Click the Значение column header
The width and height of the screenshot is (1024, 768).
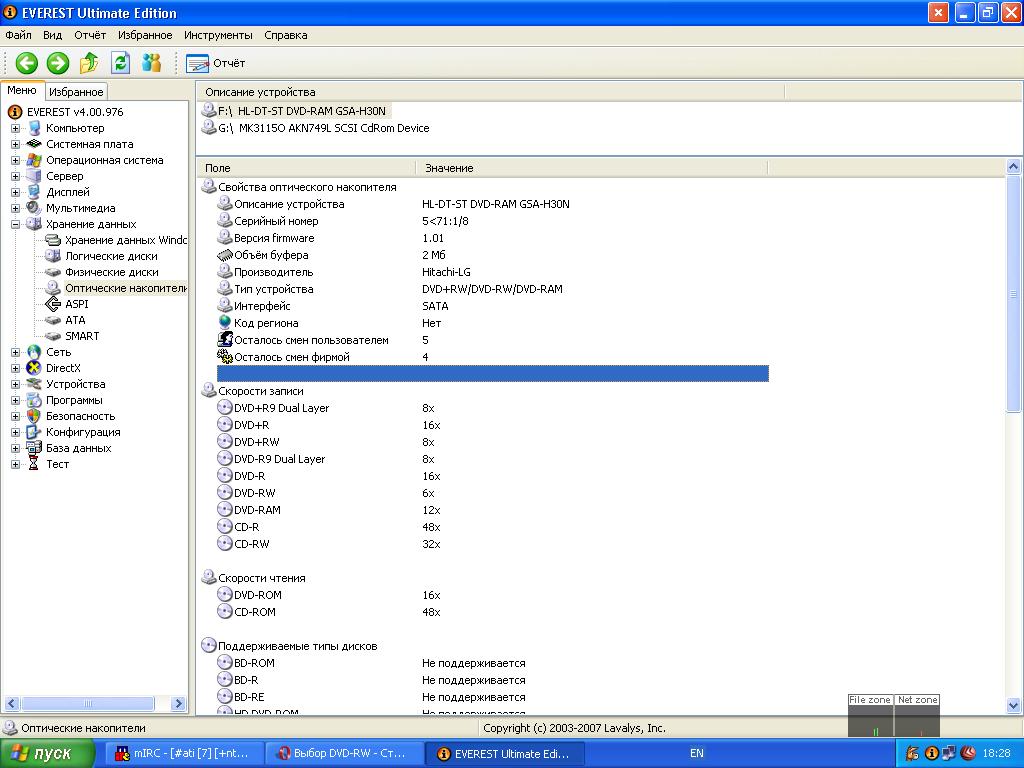pyautogui.click(x=449, y=168)
